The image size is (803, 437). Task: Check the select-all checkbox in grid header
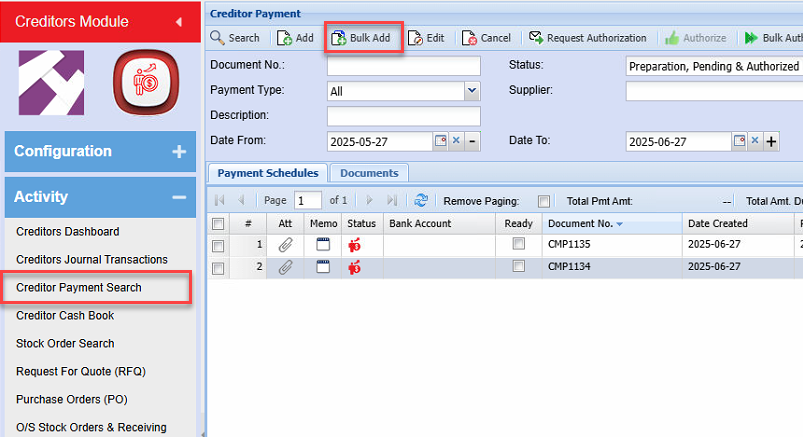(x=218, y=224)
